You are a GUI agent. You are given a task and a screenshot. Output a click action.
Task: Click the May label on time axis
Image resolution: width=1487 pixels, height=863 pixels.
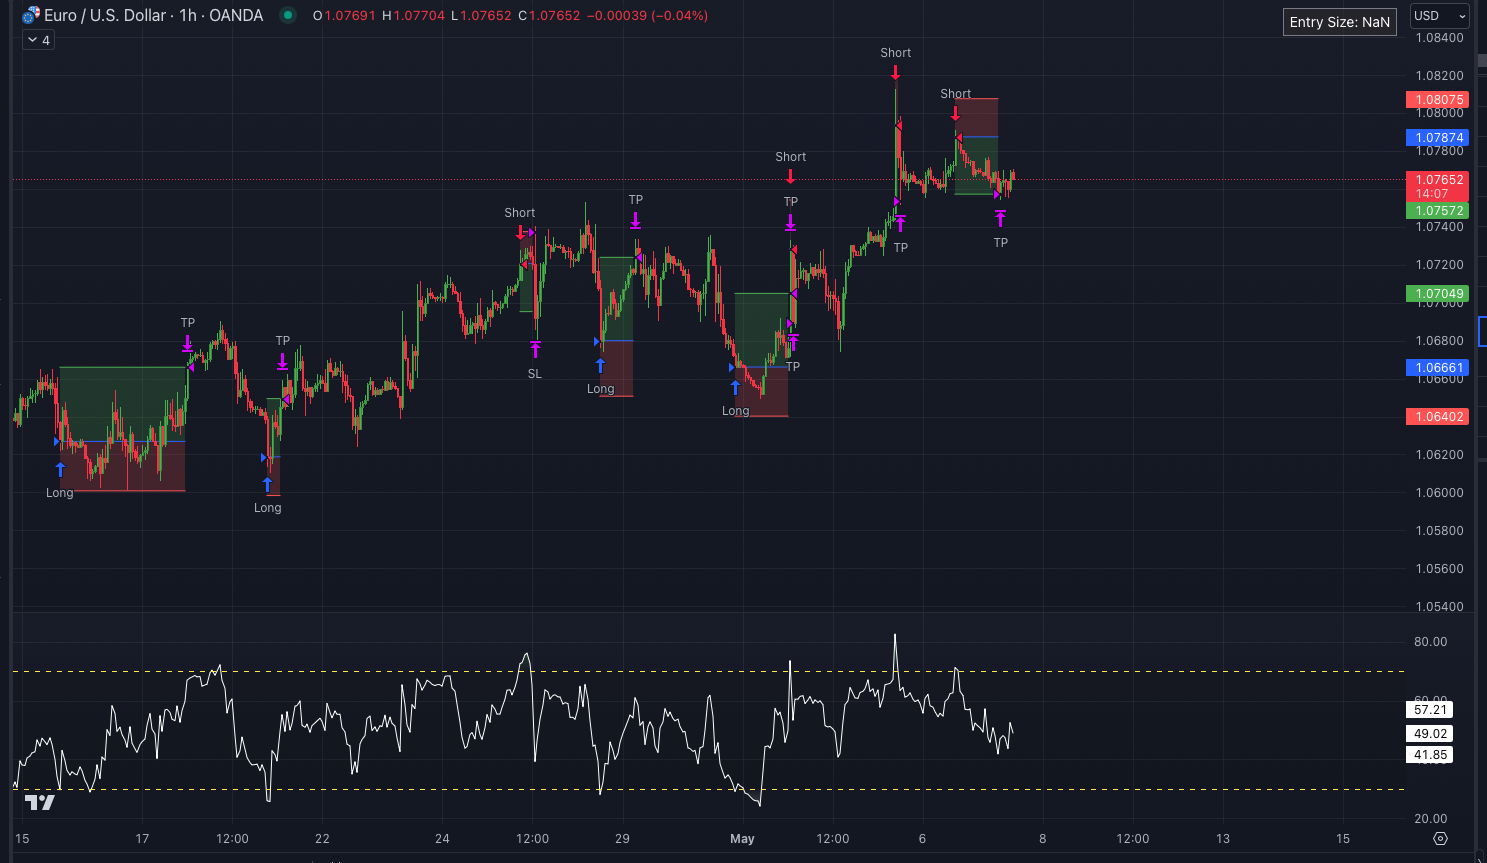pyautogui.click(x=742, y=838)
